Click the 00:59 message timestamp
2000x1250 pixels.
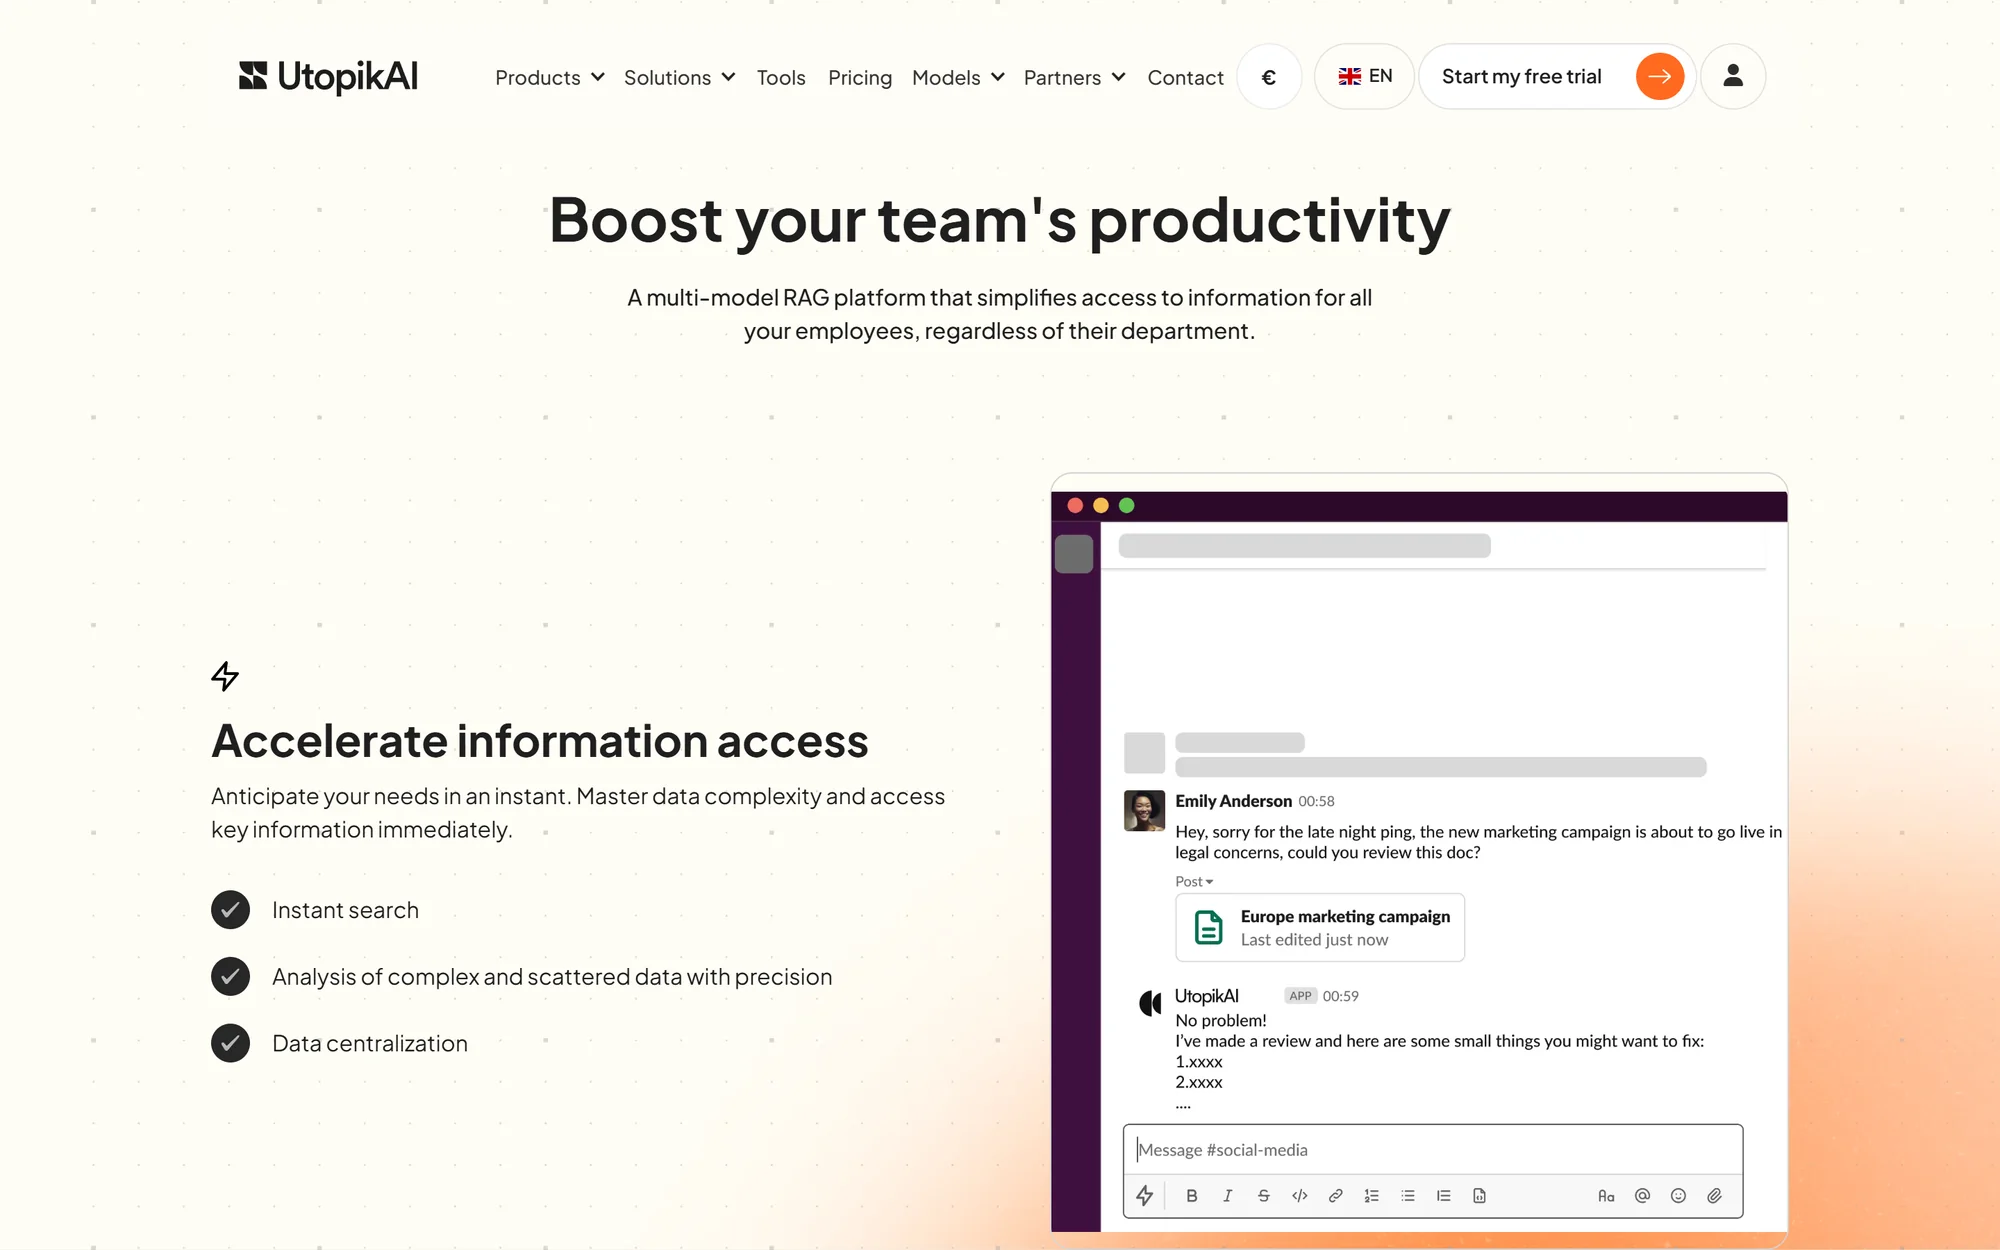coord(1340,996)
